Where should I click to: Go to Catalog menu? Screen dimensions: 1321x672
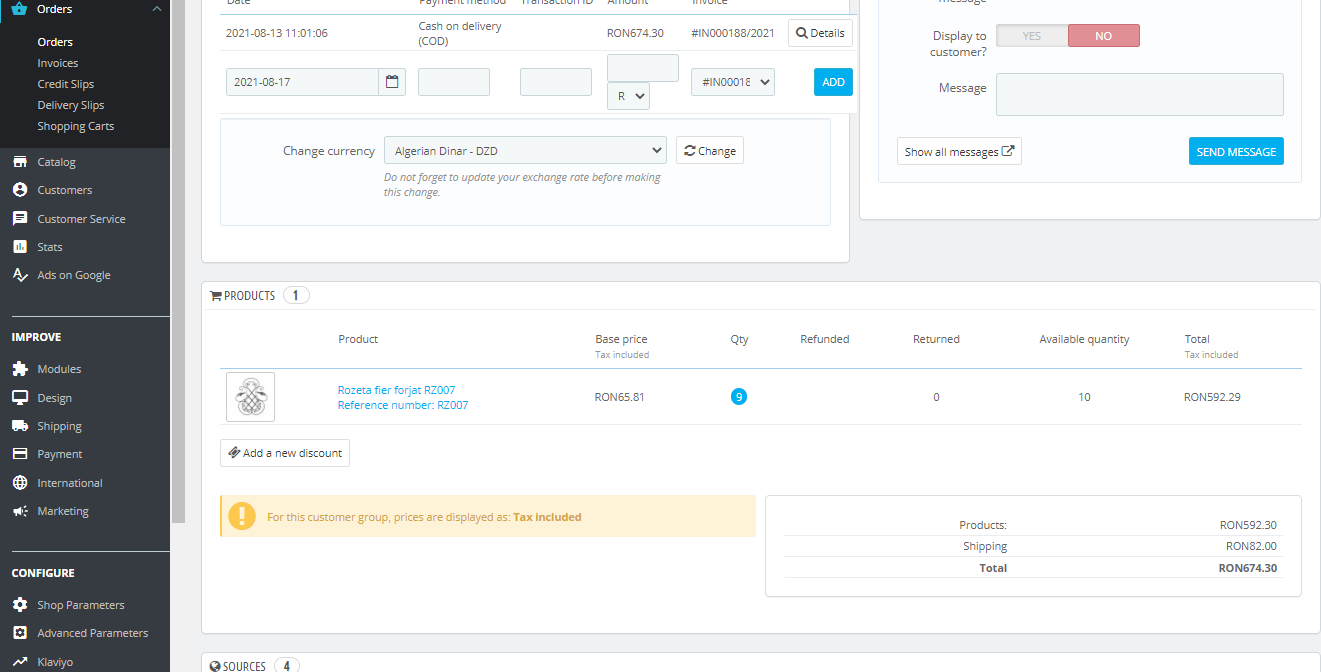pos(57,162)
